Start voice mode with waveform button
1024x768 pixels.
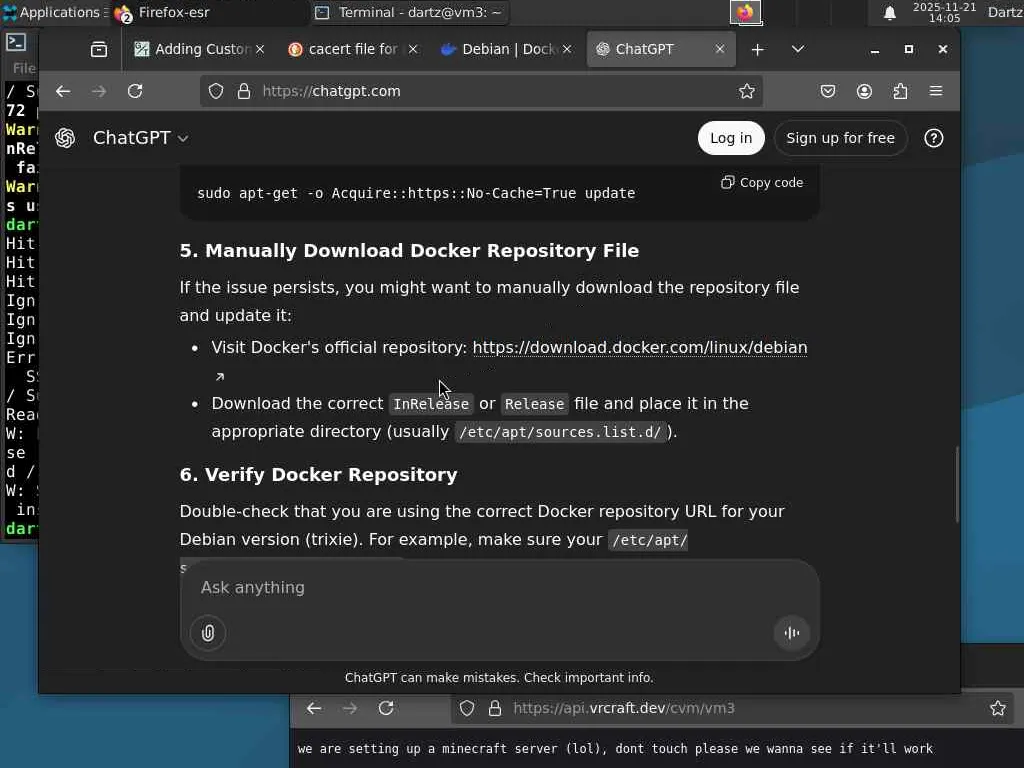tap(792, 632)
